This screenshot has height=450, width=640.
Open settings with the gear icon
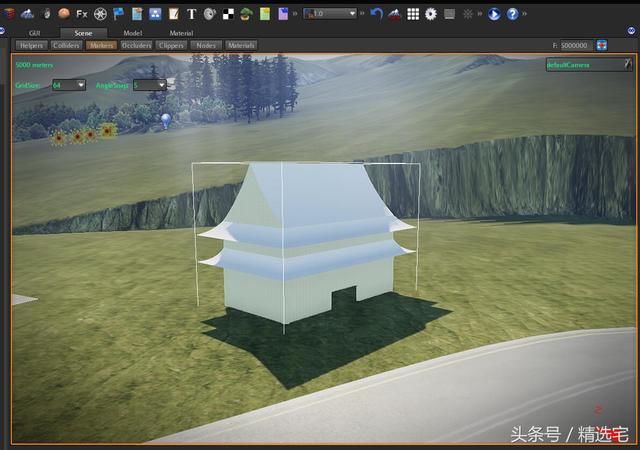431,14
